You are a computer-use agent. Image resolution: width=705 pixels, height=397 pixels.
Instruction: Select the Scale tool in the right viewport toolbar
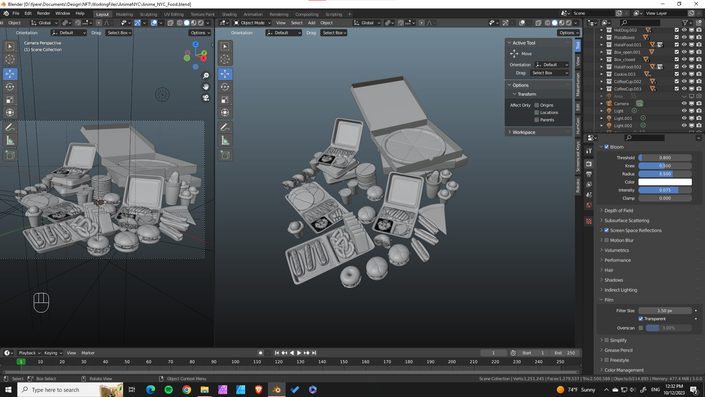[x=225, y=100]
